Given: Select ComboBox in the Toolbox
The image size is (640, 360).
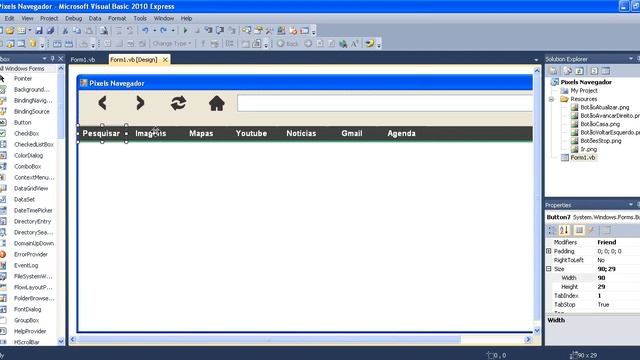Looking at the screenshot, I should point(28,167).
